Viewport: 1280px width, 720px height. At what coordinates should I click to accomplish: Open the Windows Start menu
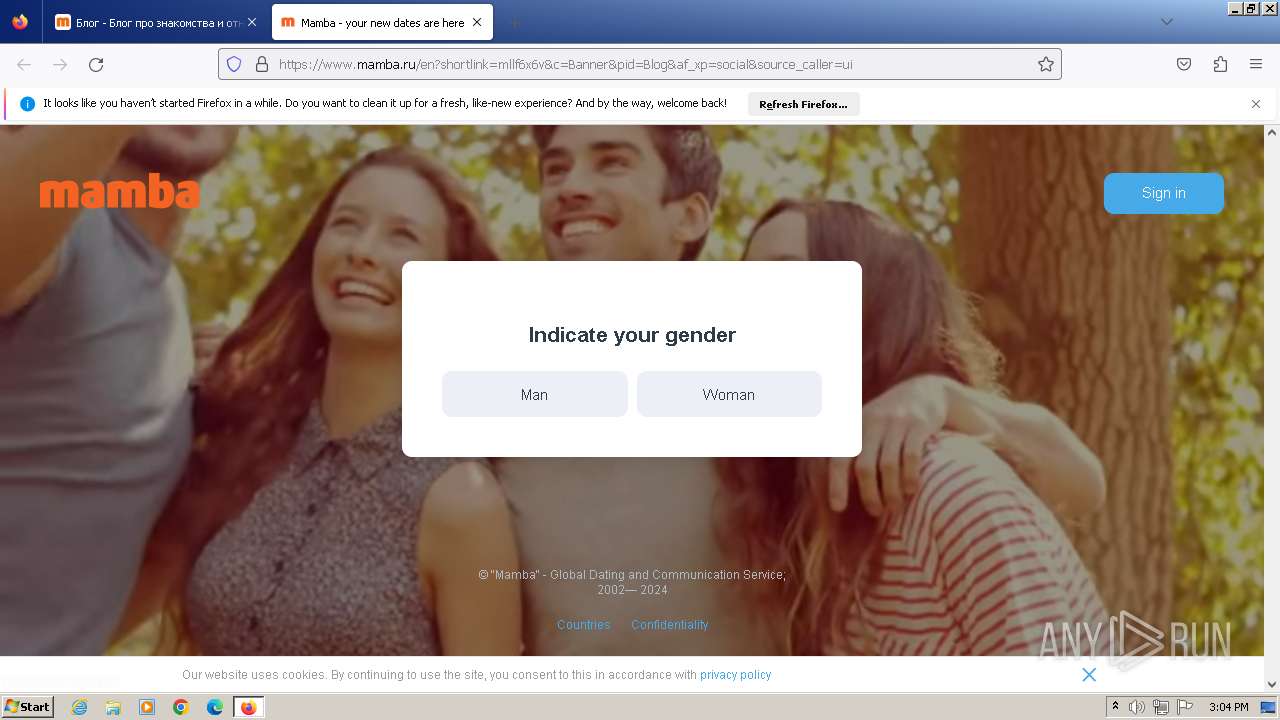pyautogui.click(x=27, y=707)
